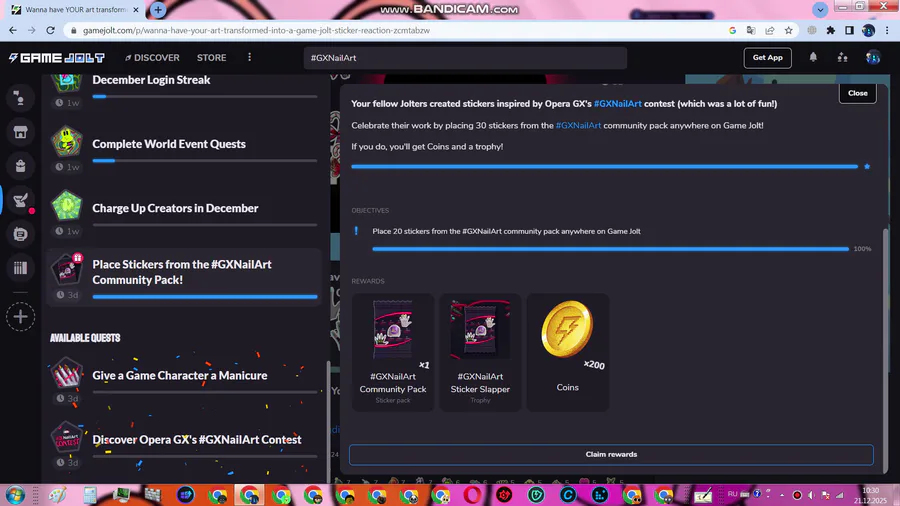The image size is (900, 506).
Task: Click the browser address bar URL
Action: pyautogui.click(x=256, y=30)
